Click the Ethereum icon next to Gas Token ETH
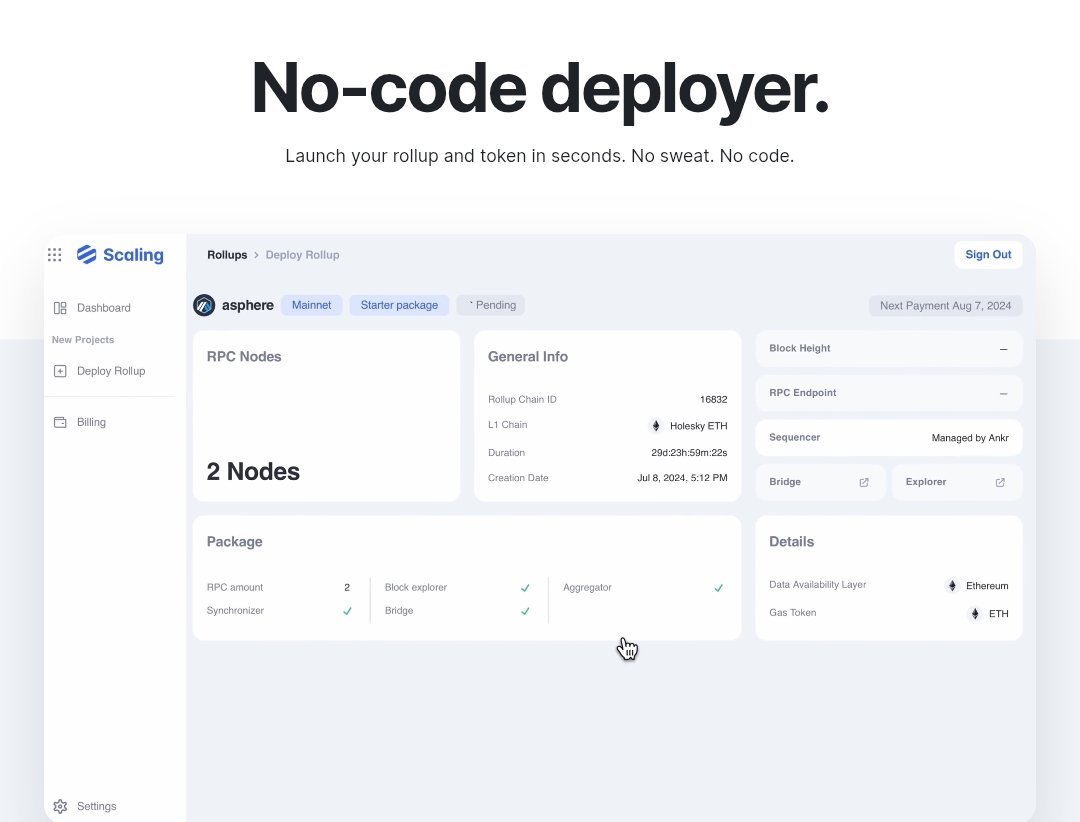This screenshot has width=1080, height=822. 975,613
